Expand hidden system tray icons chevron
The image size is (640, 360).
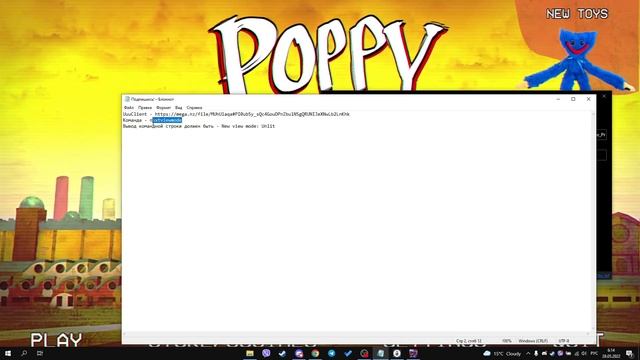click(x=528, y=353)
